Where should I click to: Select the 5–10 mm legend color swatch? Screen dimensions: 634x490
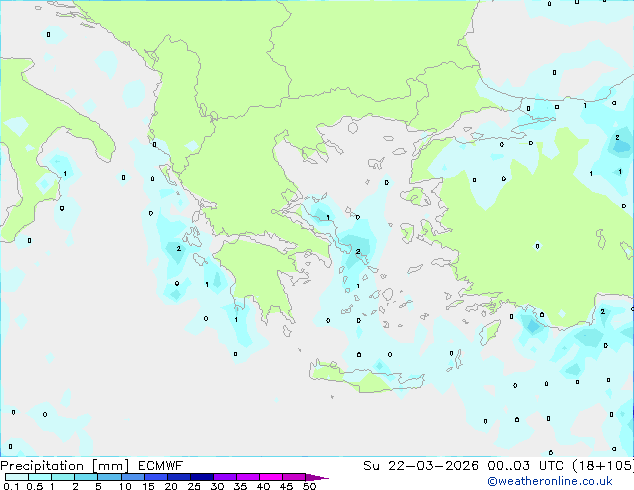click(x=110, y=477)
